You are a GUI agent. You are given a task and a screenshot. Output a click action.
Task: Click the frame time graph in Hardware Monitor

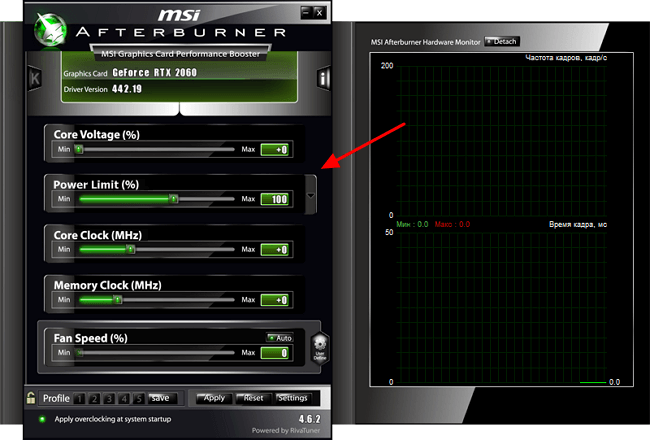click(x=501, y=307)
